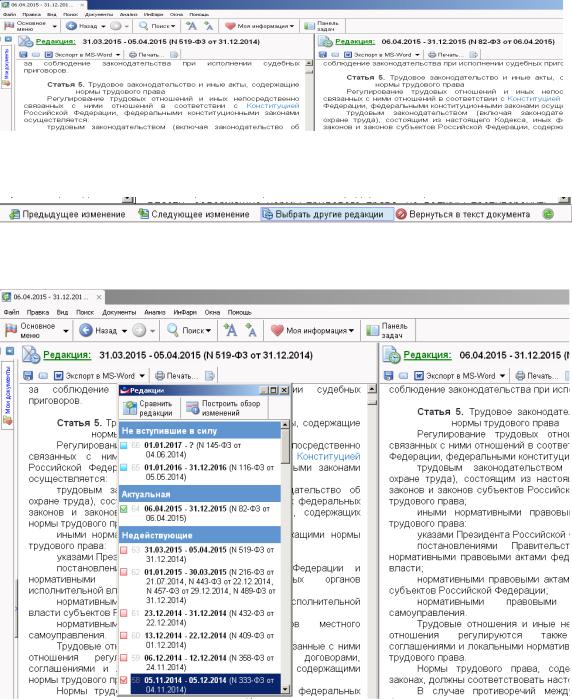Screen dimensions: 572x699
Task: Expand the Экспорт в MS-Word dropdown arrow
Action: coord(142,376)
